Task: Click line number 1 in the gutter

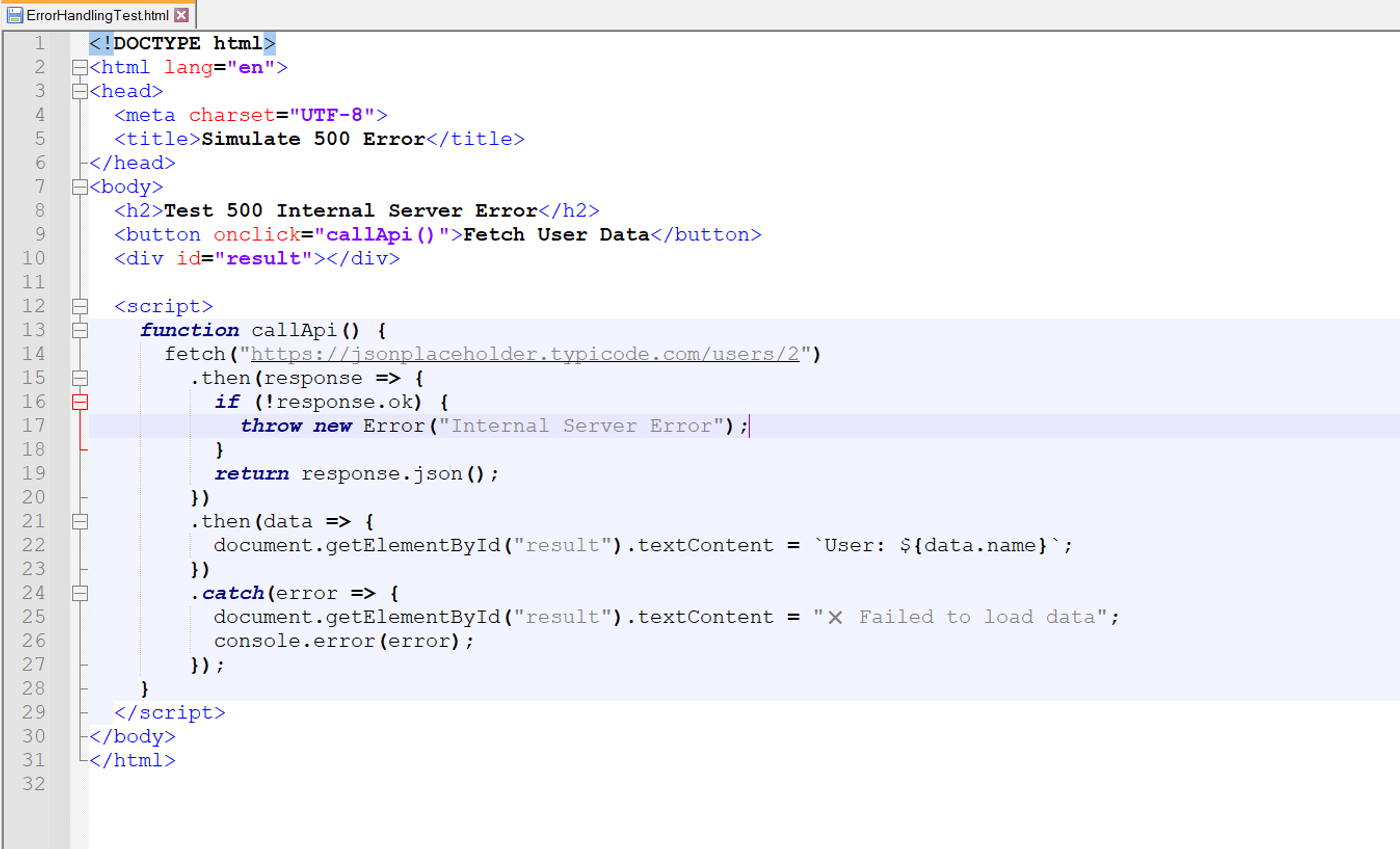Action: [x=38, y=44]
